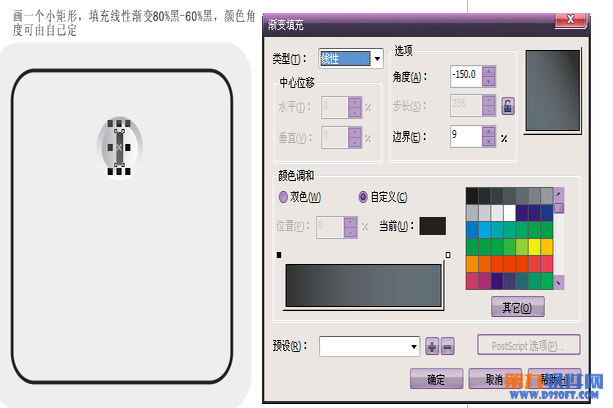
Task: Click the 位置 position input field
Action: 330,227
